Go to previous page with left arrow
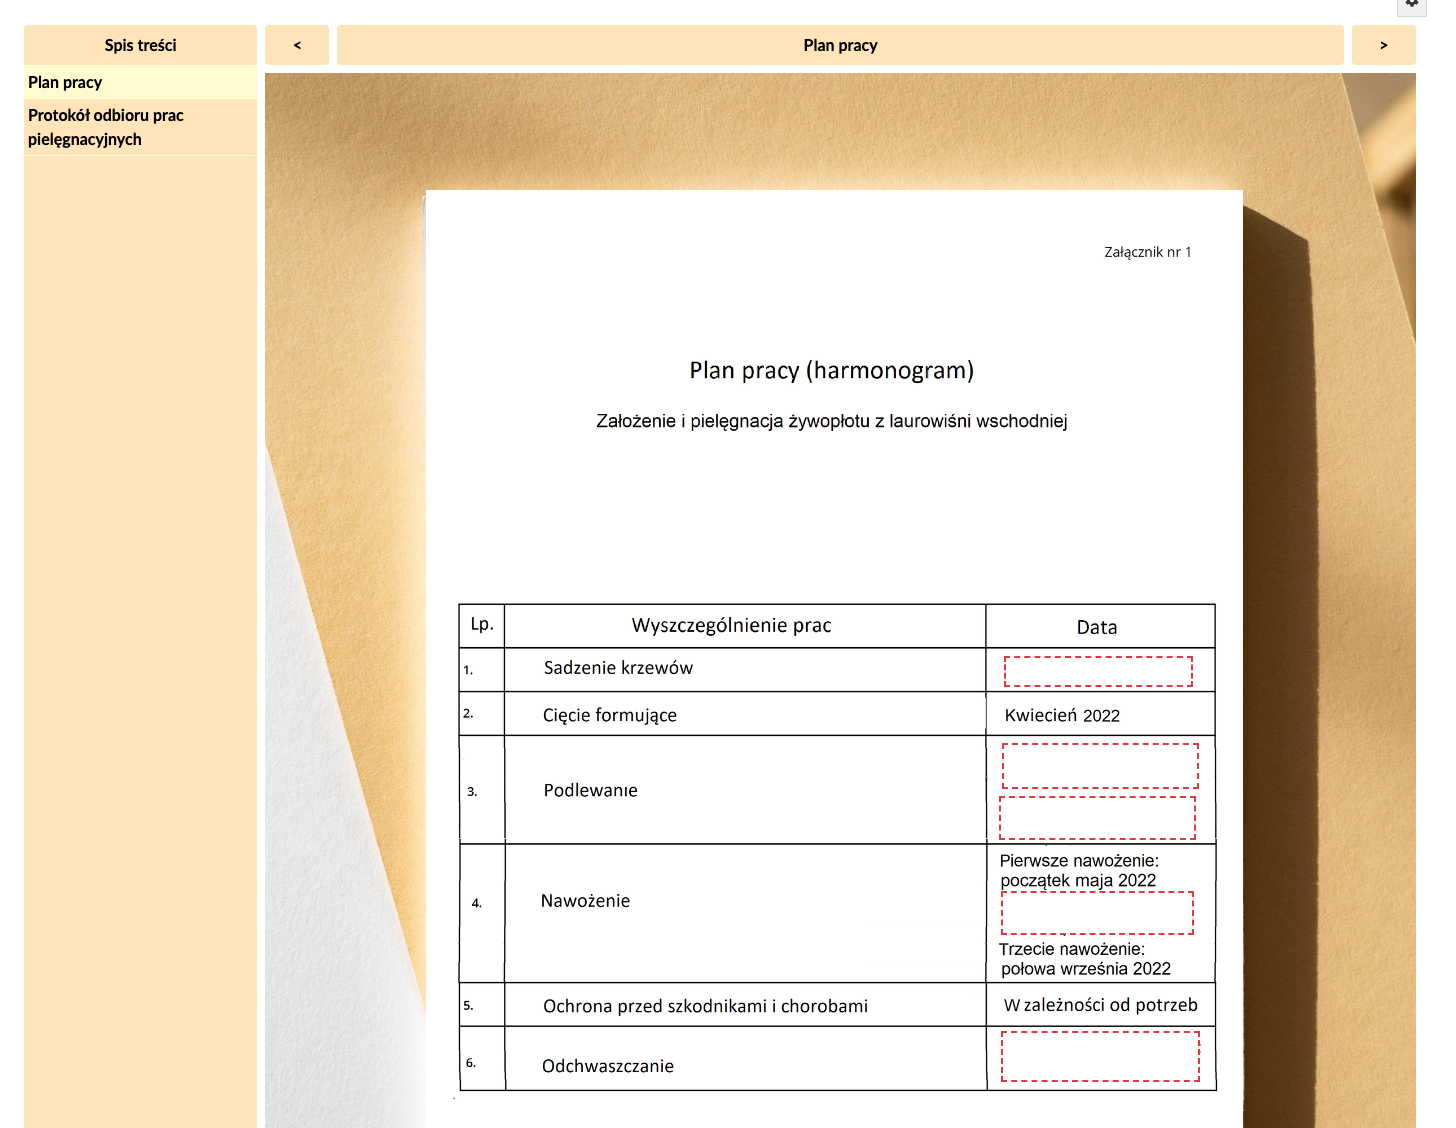1456x1128 pixels. point(297,45)
